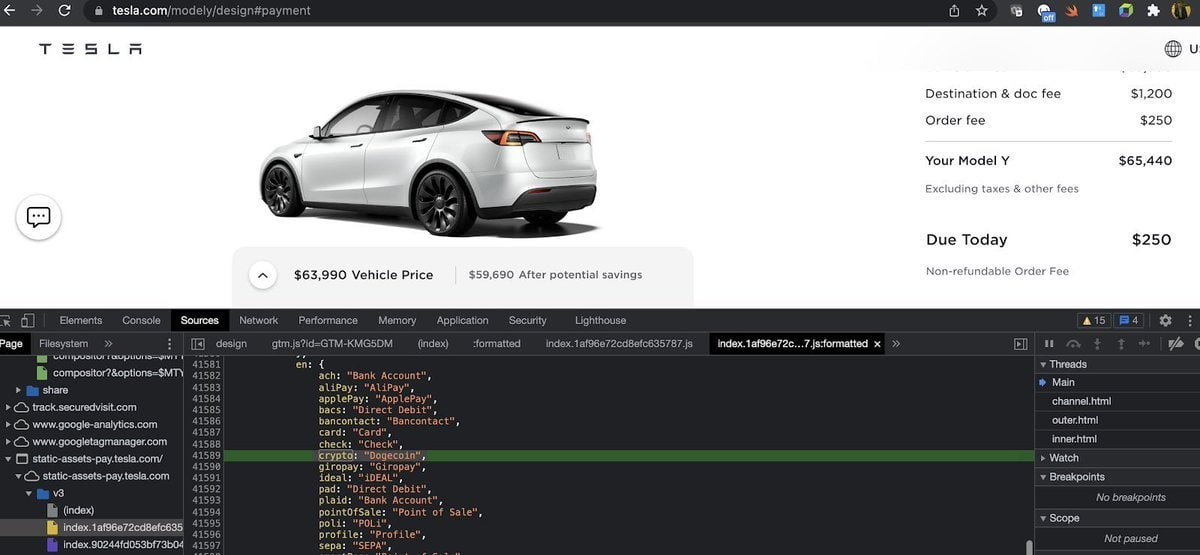Open the multicolor cube extension icon
This screenshot has width=1200, height=555.
tap(1126, 11)
